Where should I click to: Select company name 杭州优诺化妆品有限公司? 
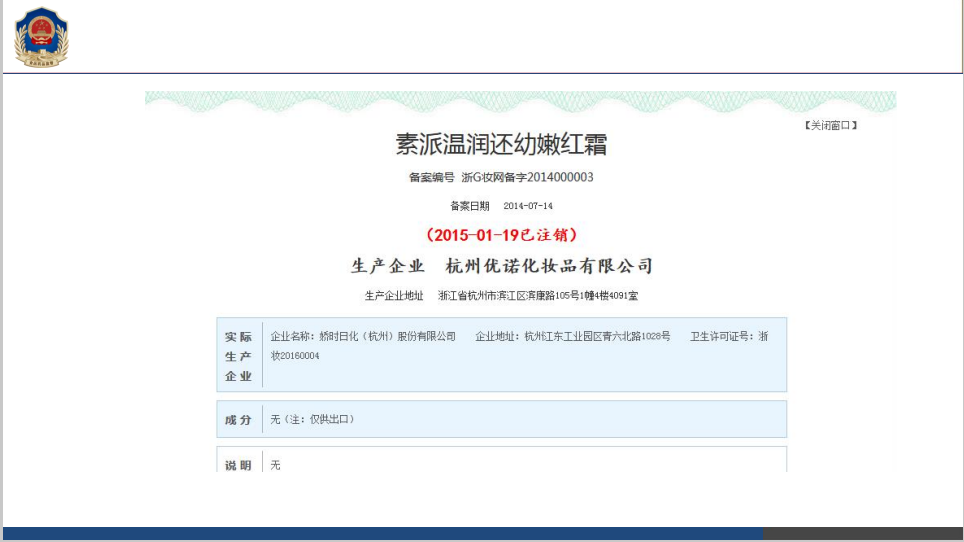pyautogui.click(x=549, y=265)
